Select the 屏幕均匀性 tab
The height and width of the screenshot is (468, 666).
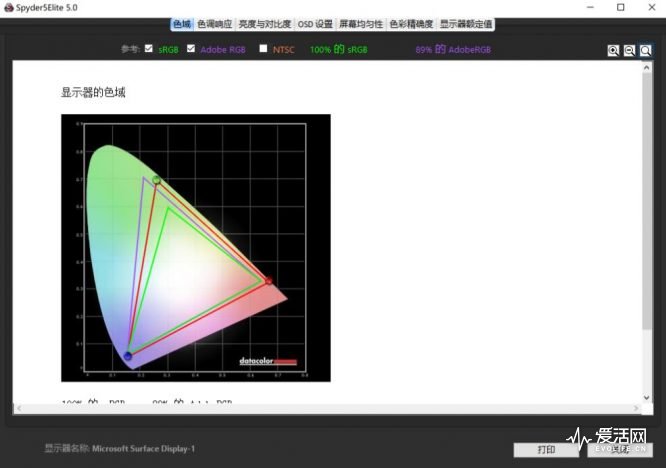(x=361, y=24)
